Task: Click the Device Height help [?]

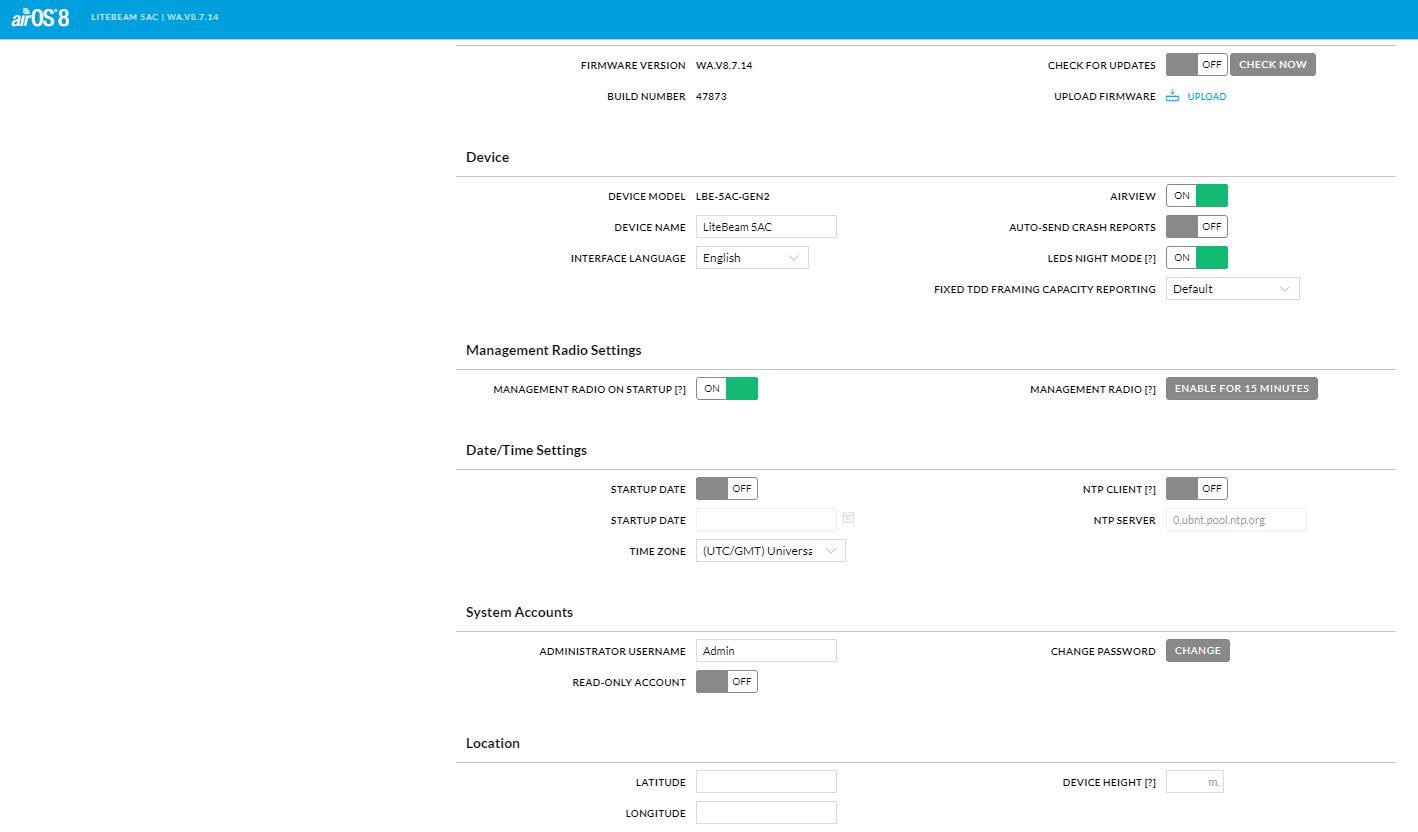Action: click(x=1149, y=783)
